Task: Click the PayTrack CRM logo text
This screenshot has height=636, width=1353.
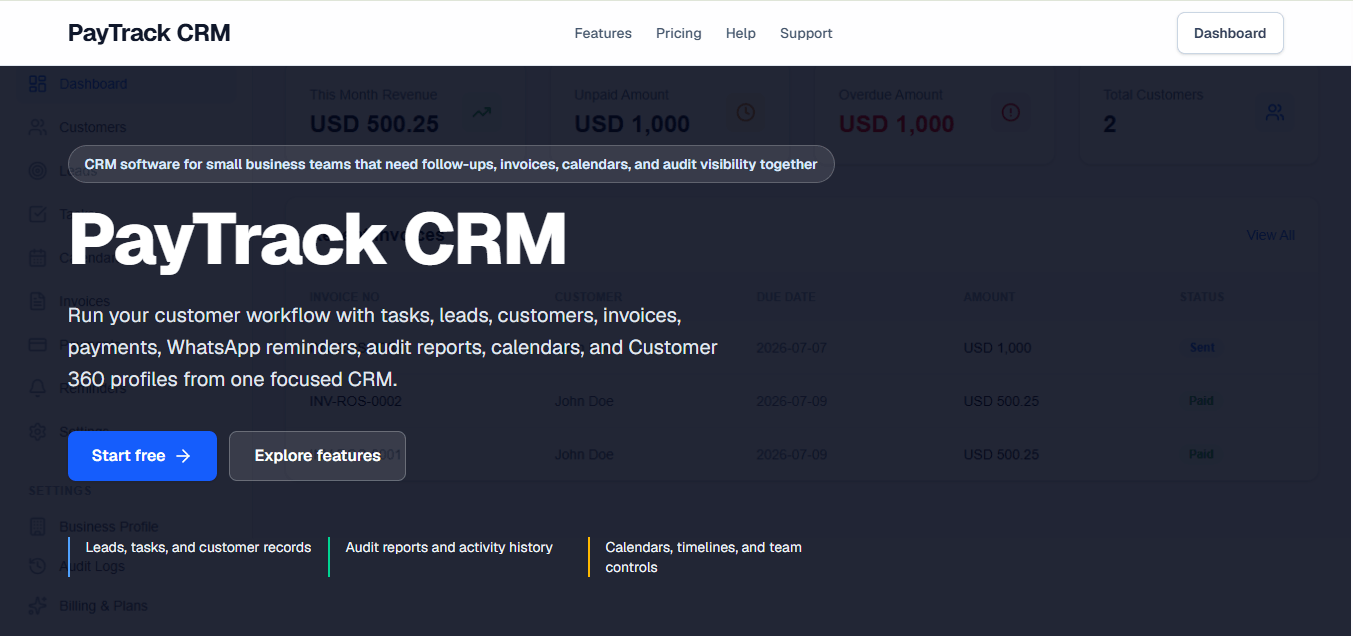Action: pos(149,33)
